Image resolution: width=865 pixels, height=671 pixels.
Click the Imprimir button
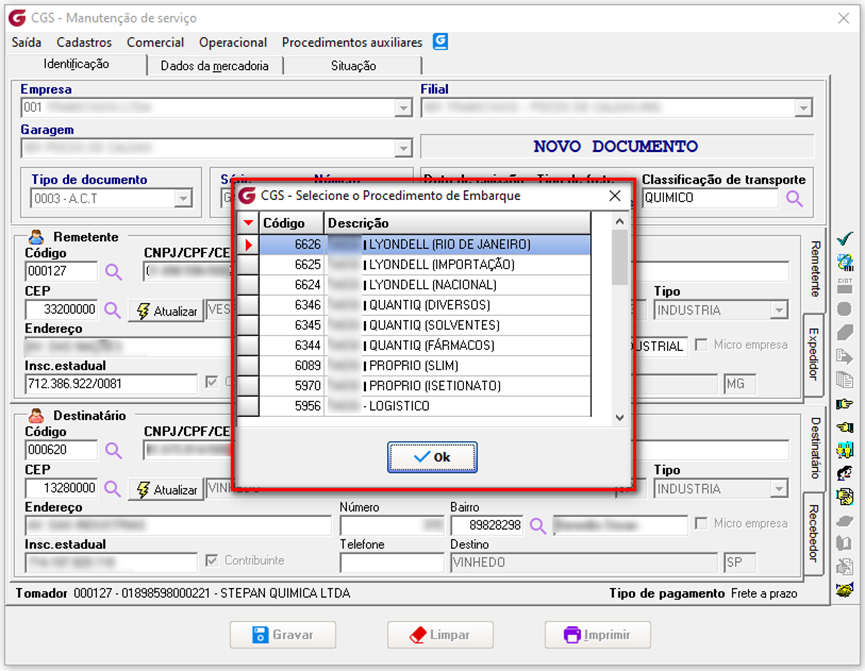[x=598, y=635]
